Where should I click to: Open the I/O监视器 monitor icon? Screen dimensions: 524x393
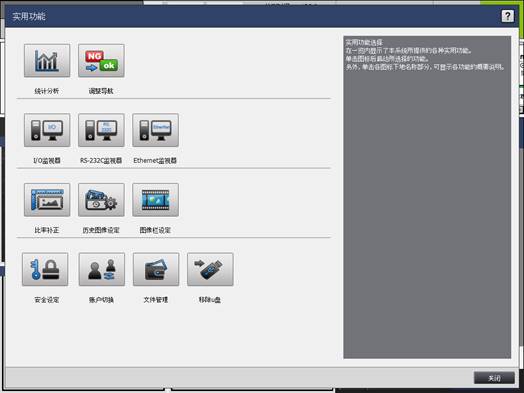coord(47,130)
